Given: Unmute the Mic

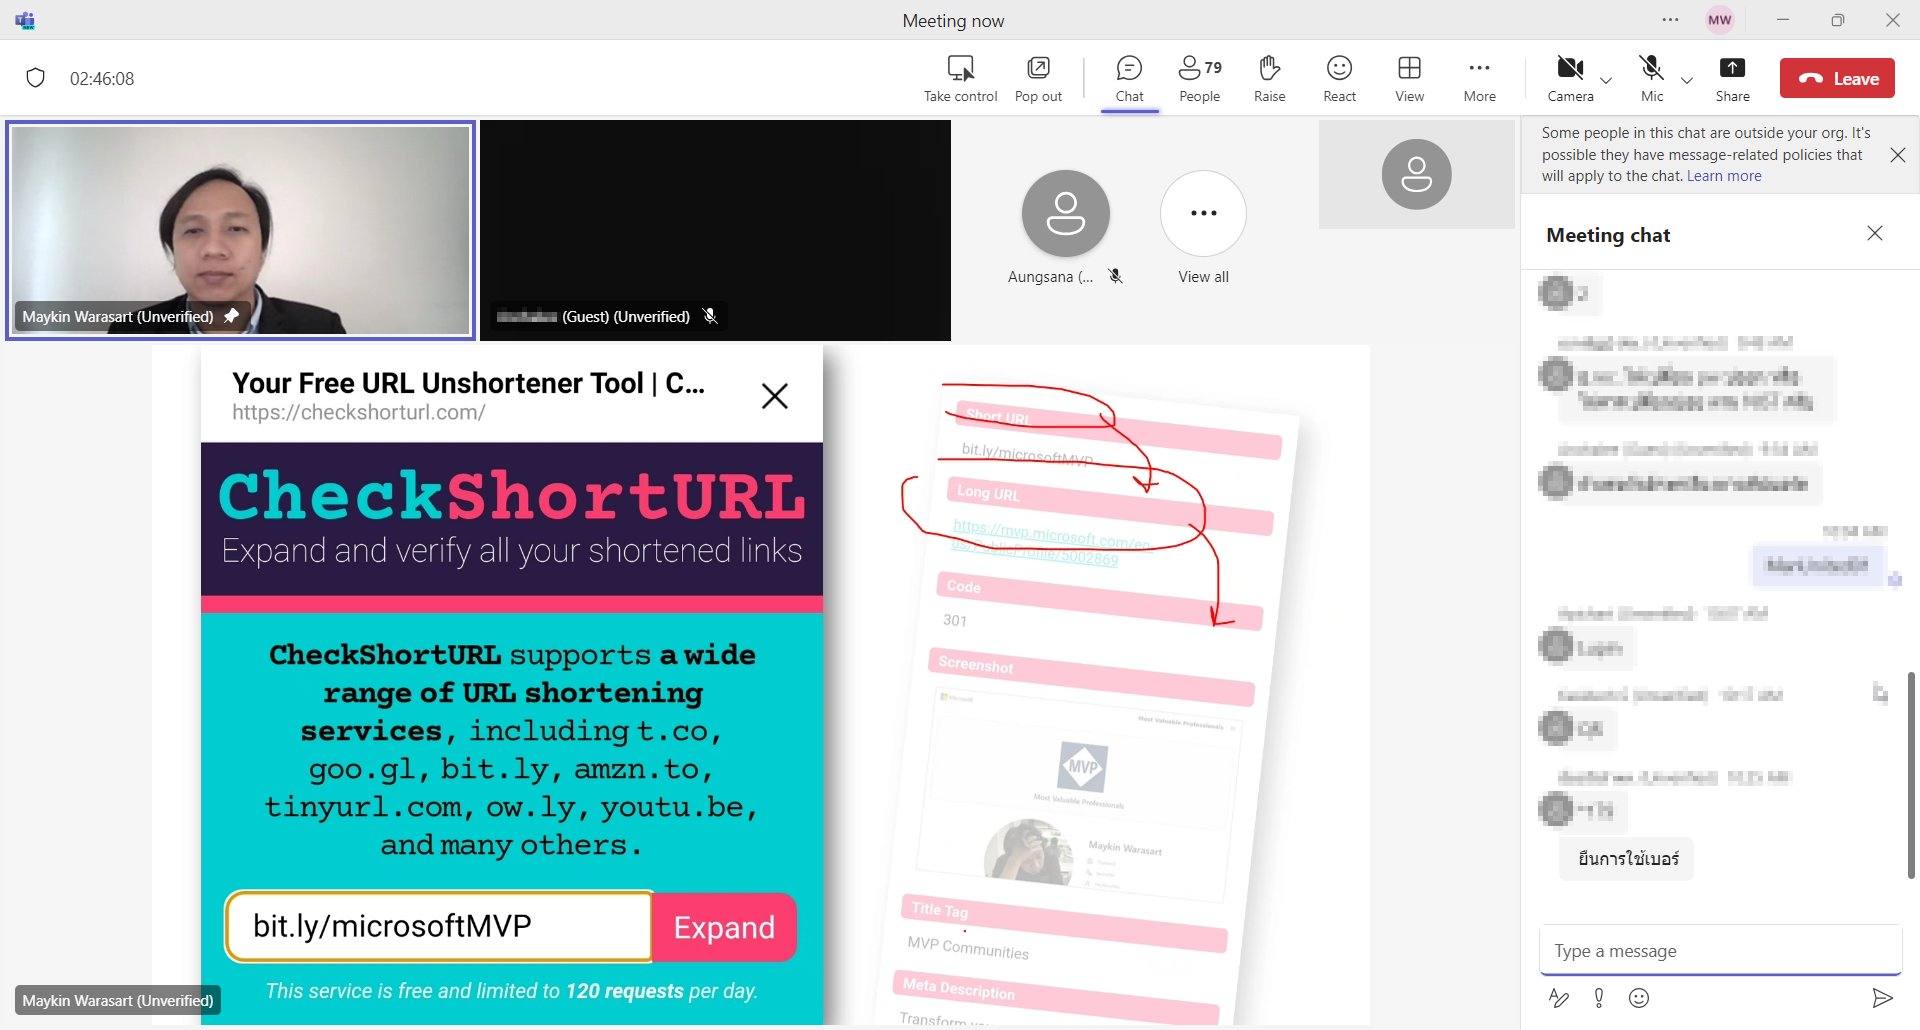Looking at the screenshot, I should [1652, 79].
